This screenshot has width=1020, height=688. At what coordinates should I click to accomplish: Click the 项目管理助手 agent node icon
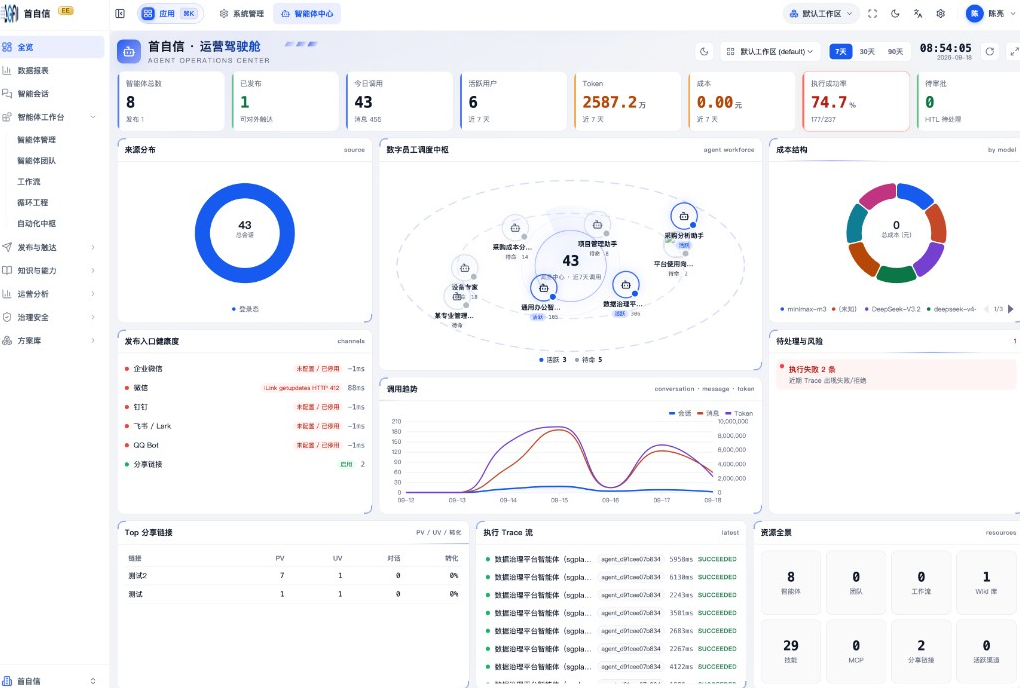pyautogui.click(x=597, y=225)
